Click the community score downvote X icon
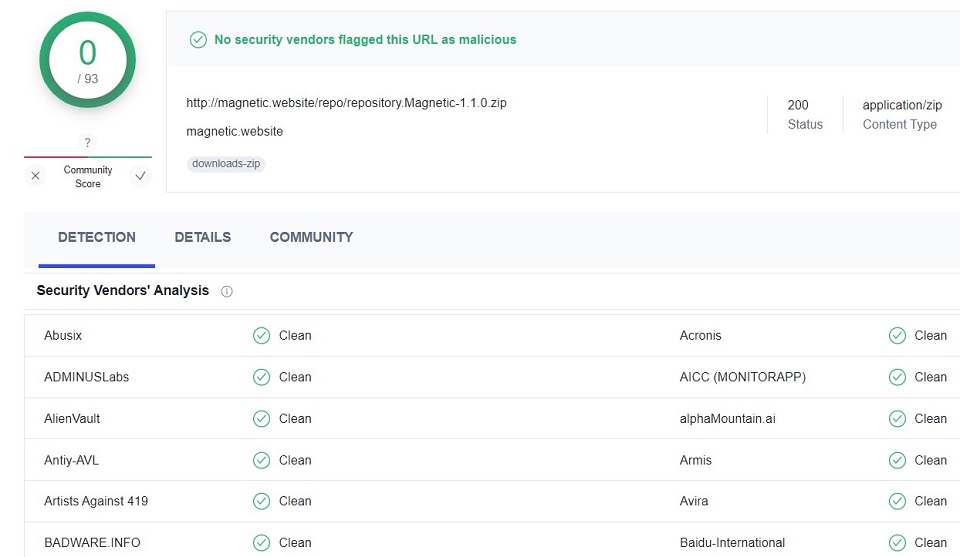This screenshot has height=557, width=960. pos(36,176)
